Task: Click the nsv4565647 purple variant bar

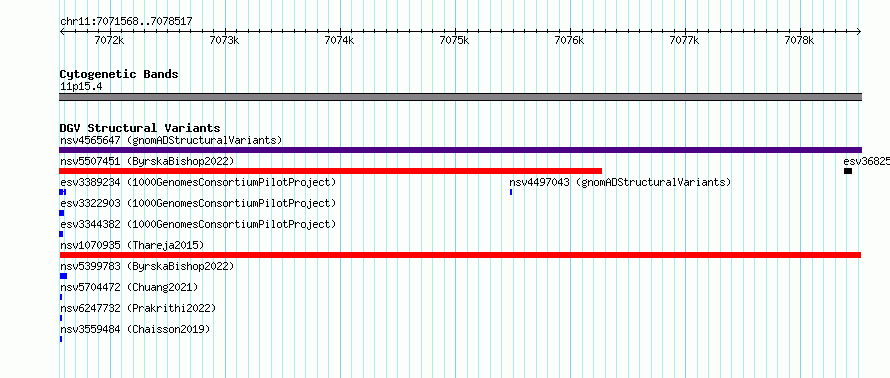Action: point(460,150)
